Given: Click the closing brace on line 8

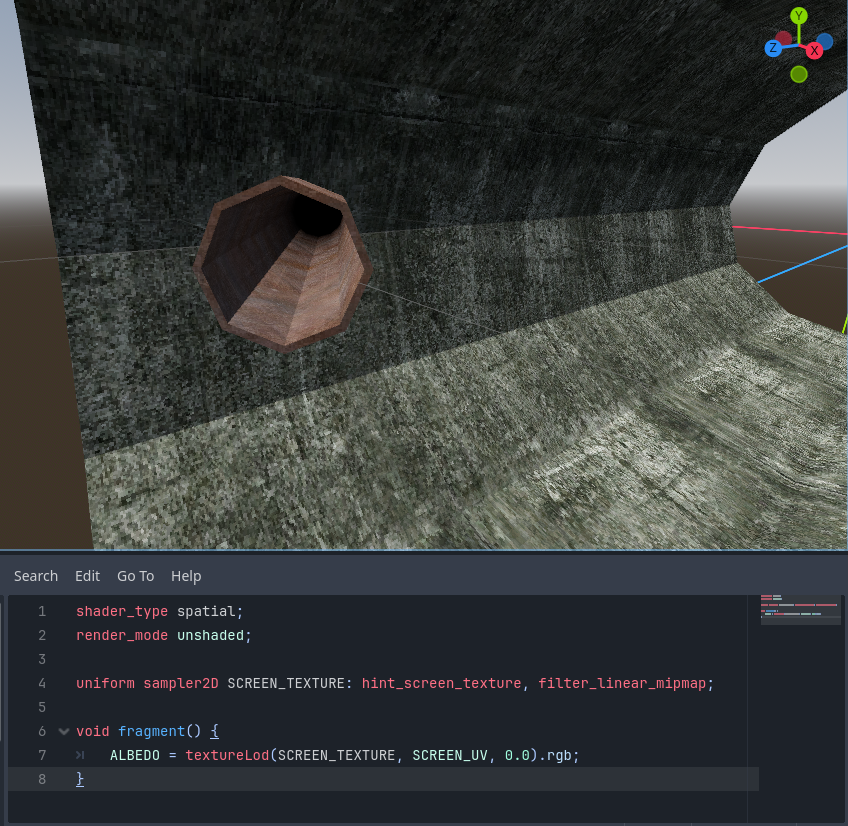Looking at the screenshot, I should (x=80, y=779).
